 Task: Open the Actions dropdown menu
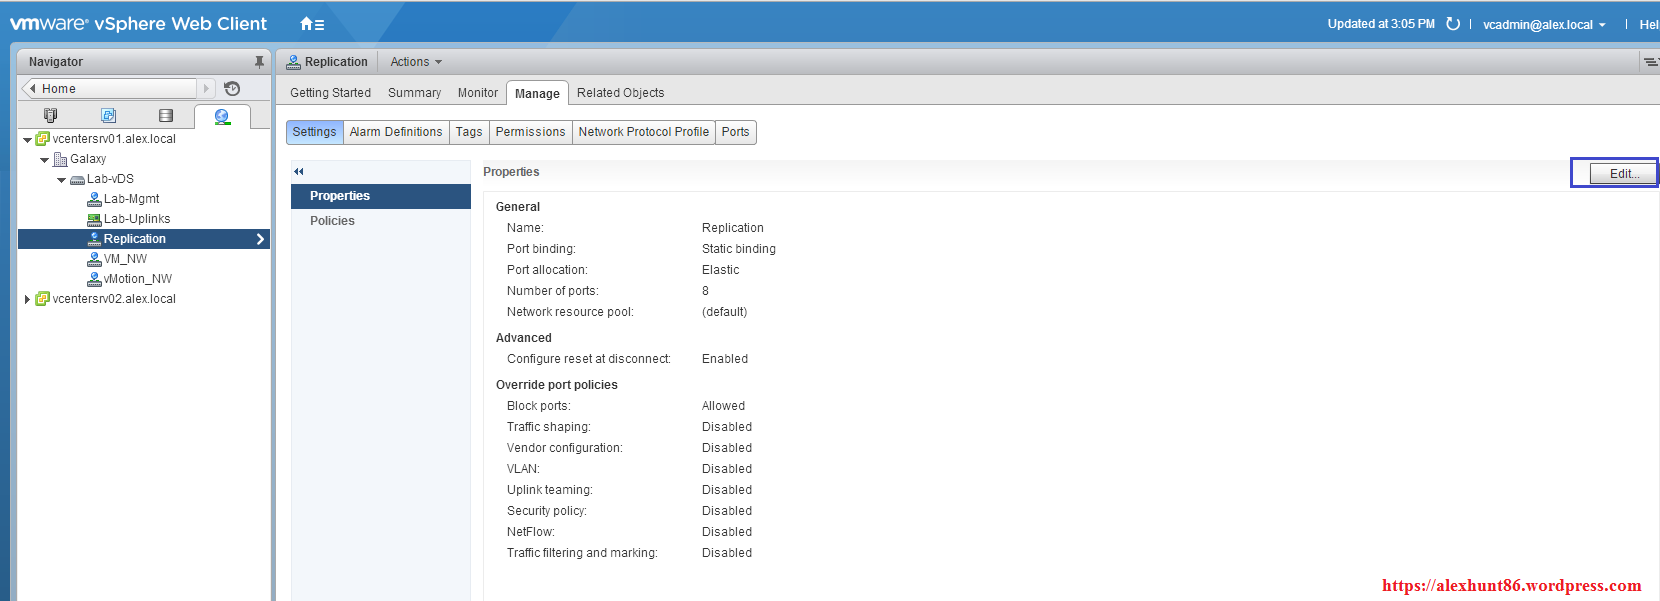pyautogui.click(x=415, y=62)
